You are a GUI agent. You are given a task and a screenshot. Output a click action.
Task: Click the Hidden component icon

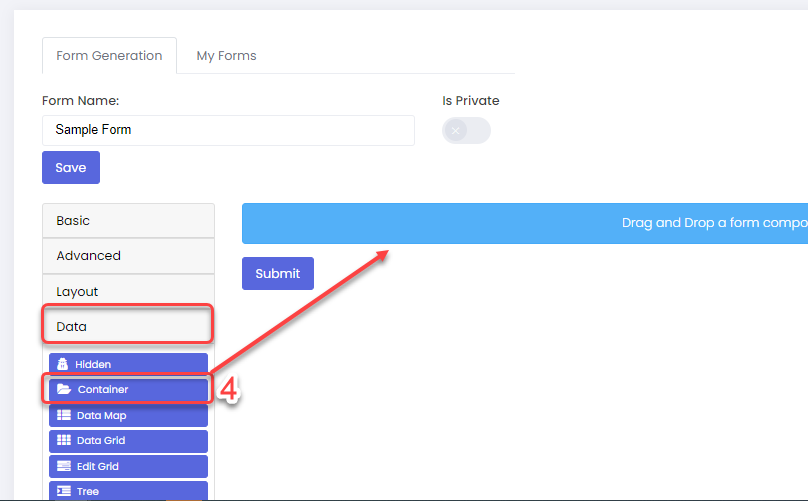(62, 364)
